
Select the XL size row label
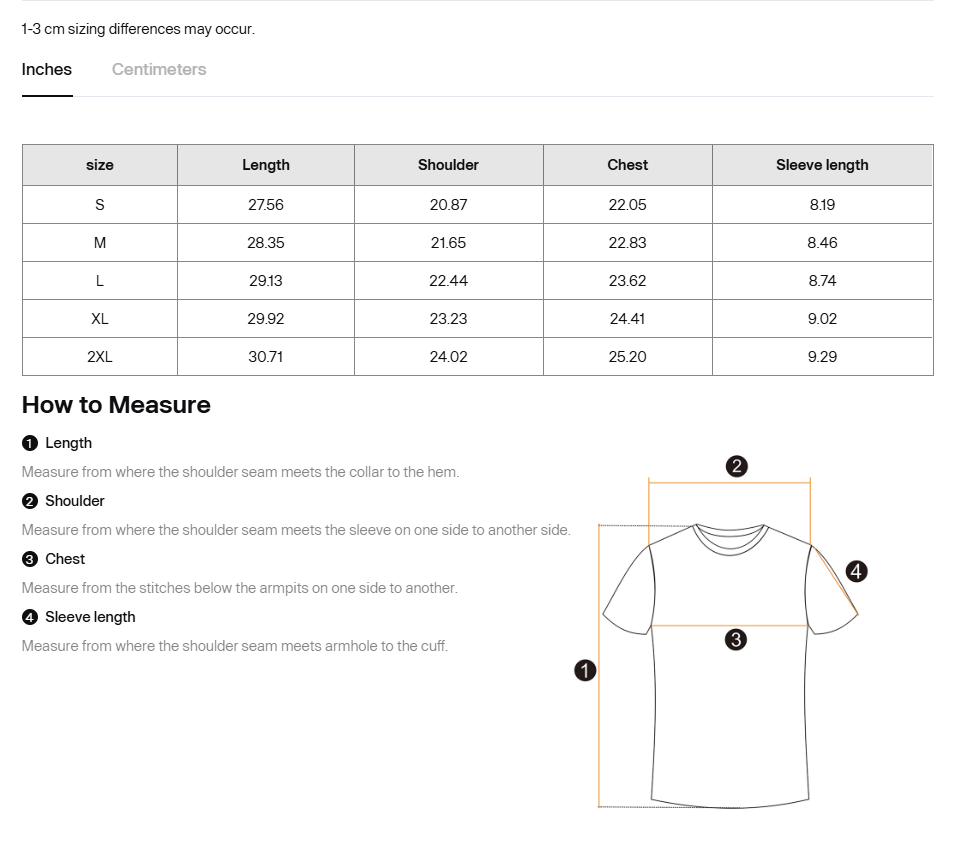pyautogui.click(x=100, y=319)
